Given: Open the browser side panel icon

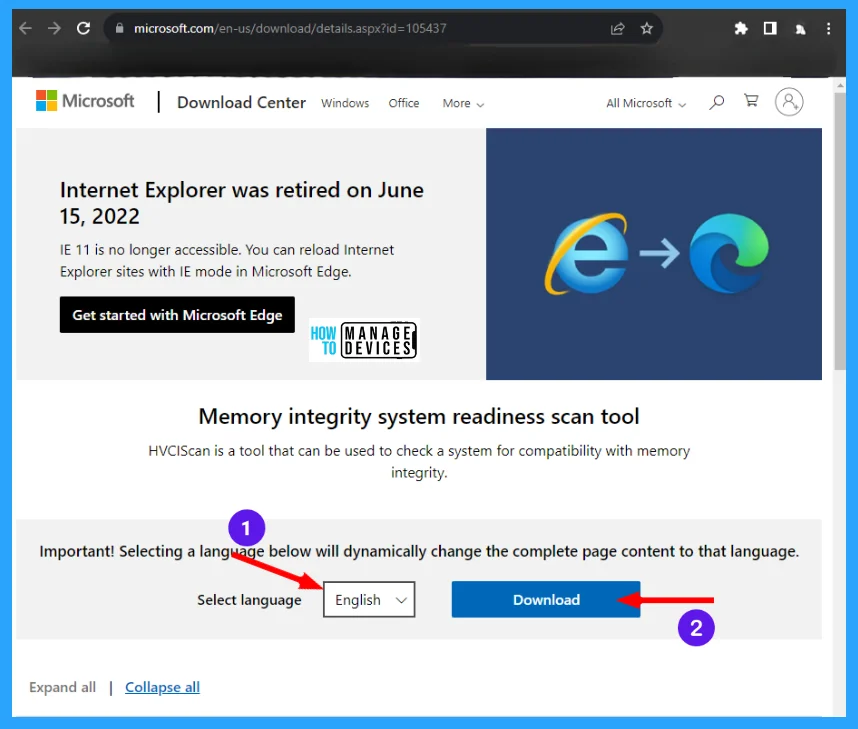Looking at the screenshot, I should (x=770, y=28).
